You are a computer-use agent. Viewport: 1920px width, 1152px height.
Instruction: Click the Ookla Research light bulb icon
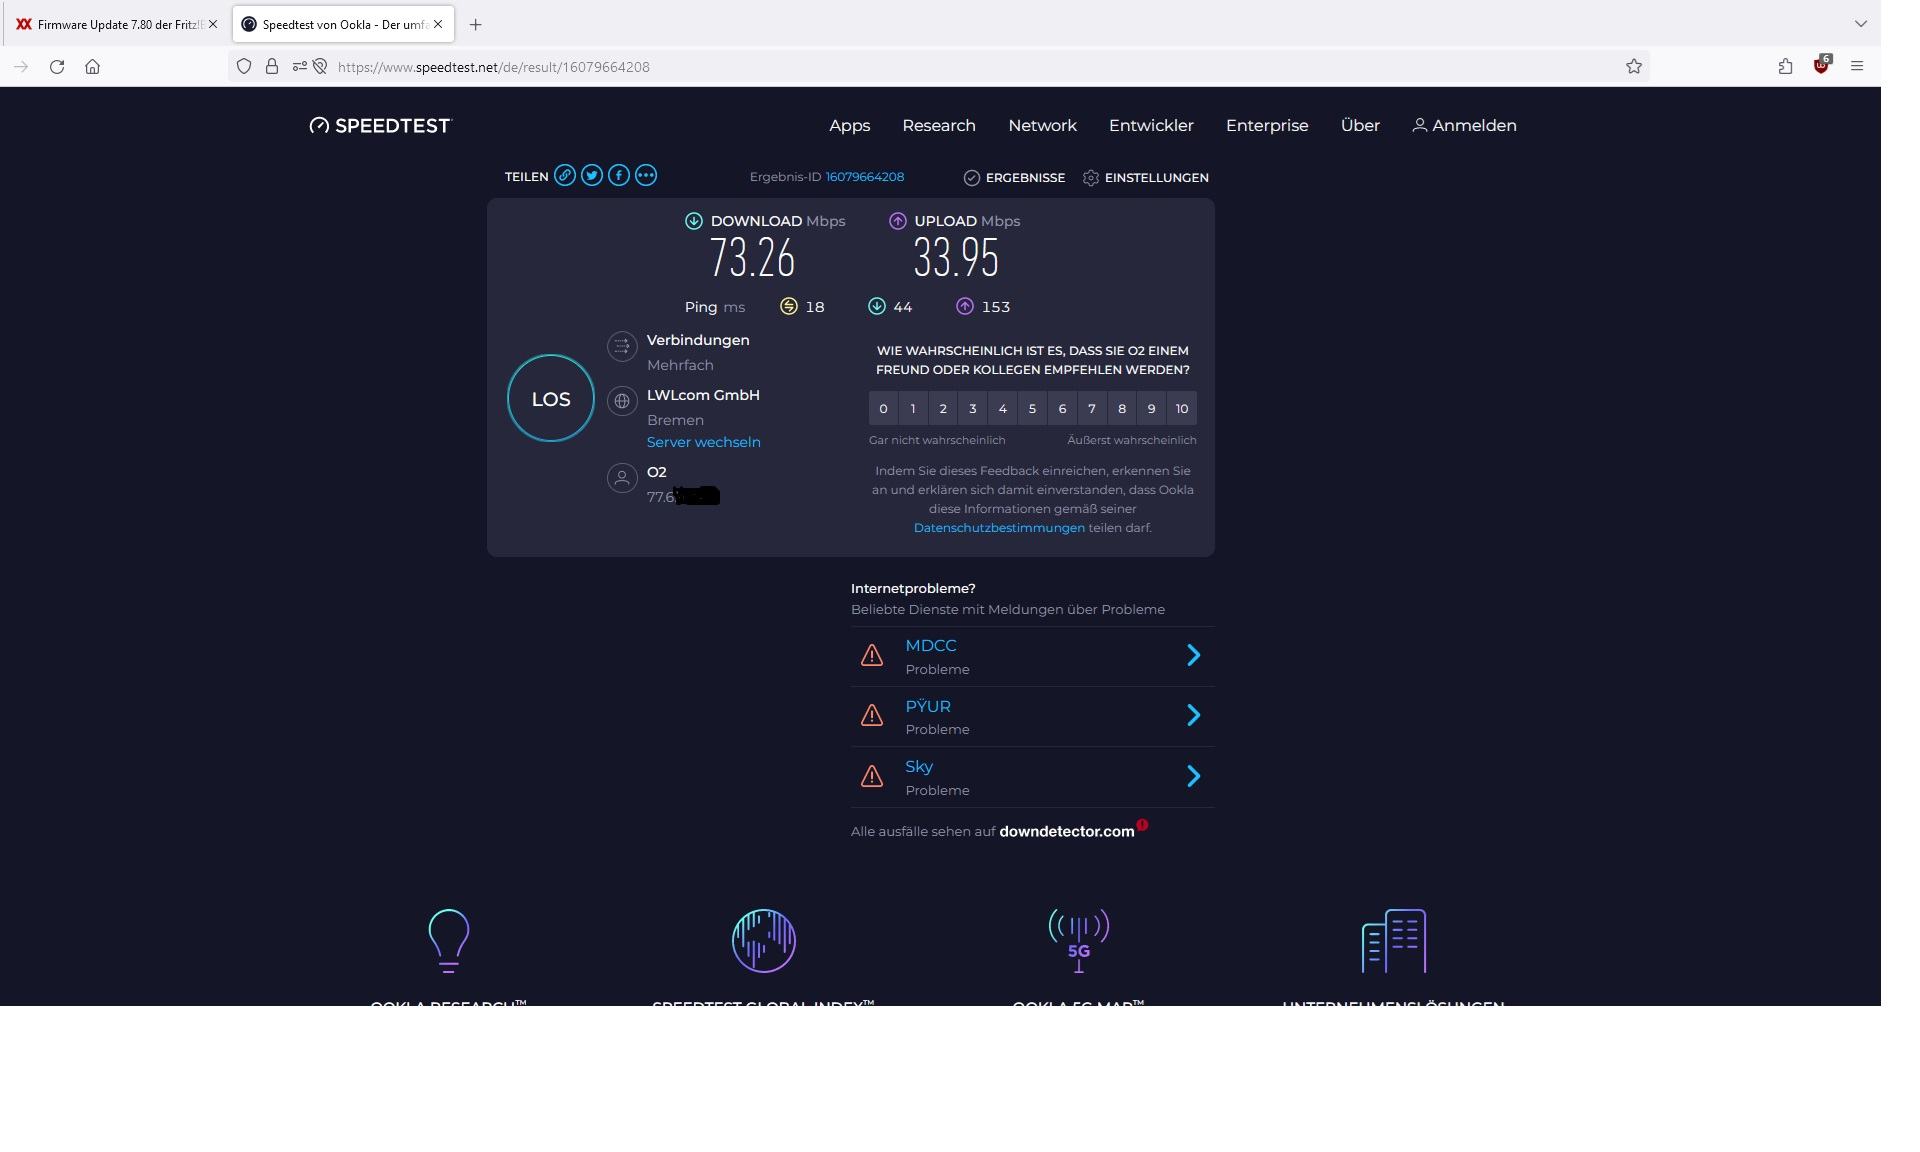448,940
